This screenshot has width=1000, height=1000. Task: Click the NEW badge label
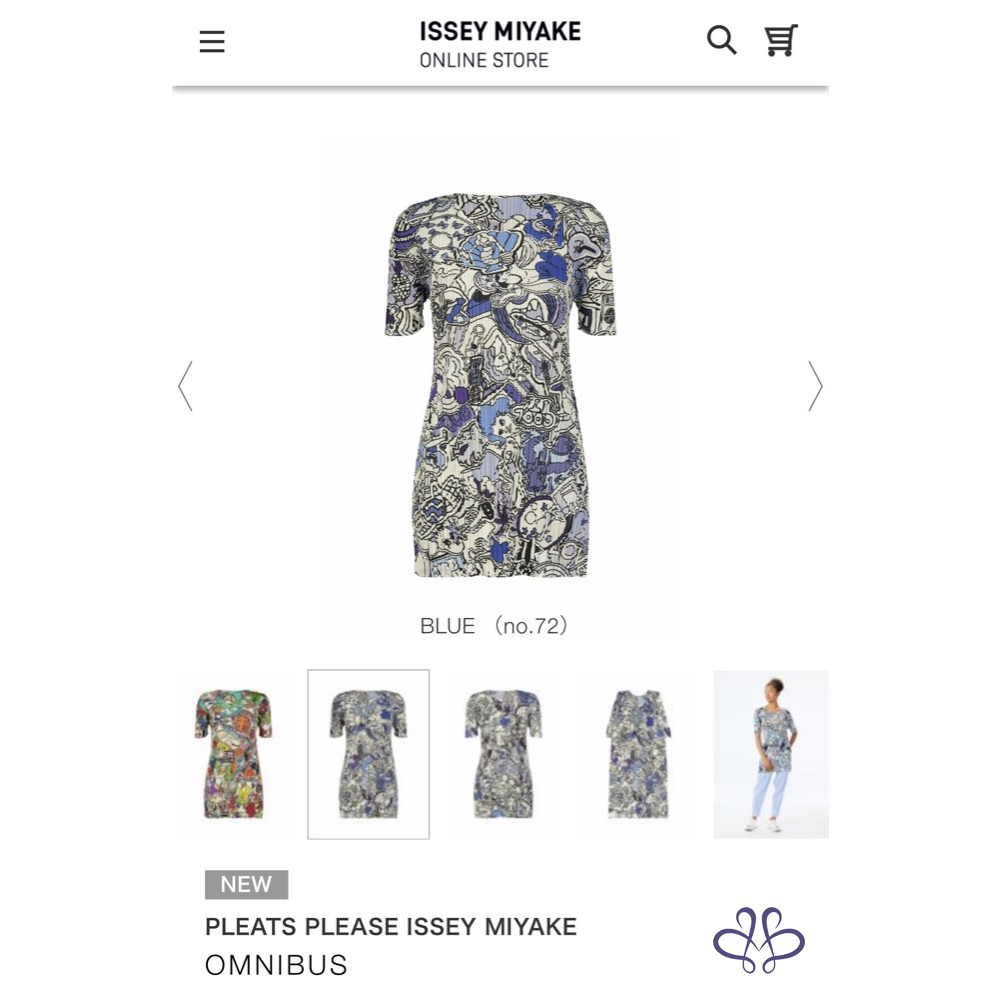[246, 885]
